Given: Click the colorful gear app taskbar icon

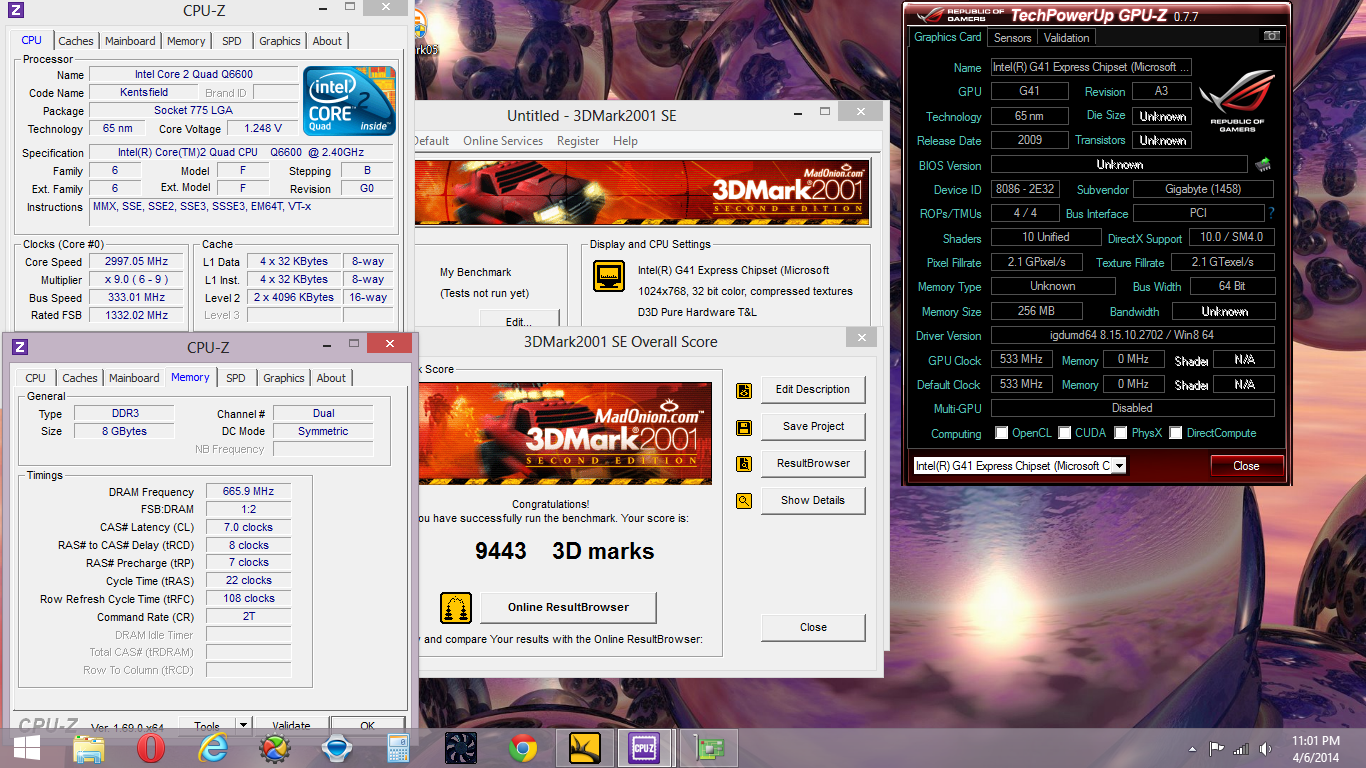Looking at the screenshot, I should click(x=275, y=748).
